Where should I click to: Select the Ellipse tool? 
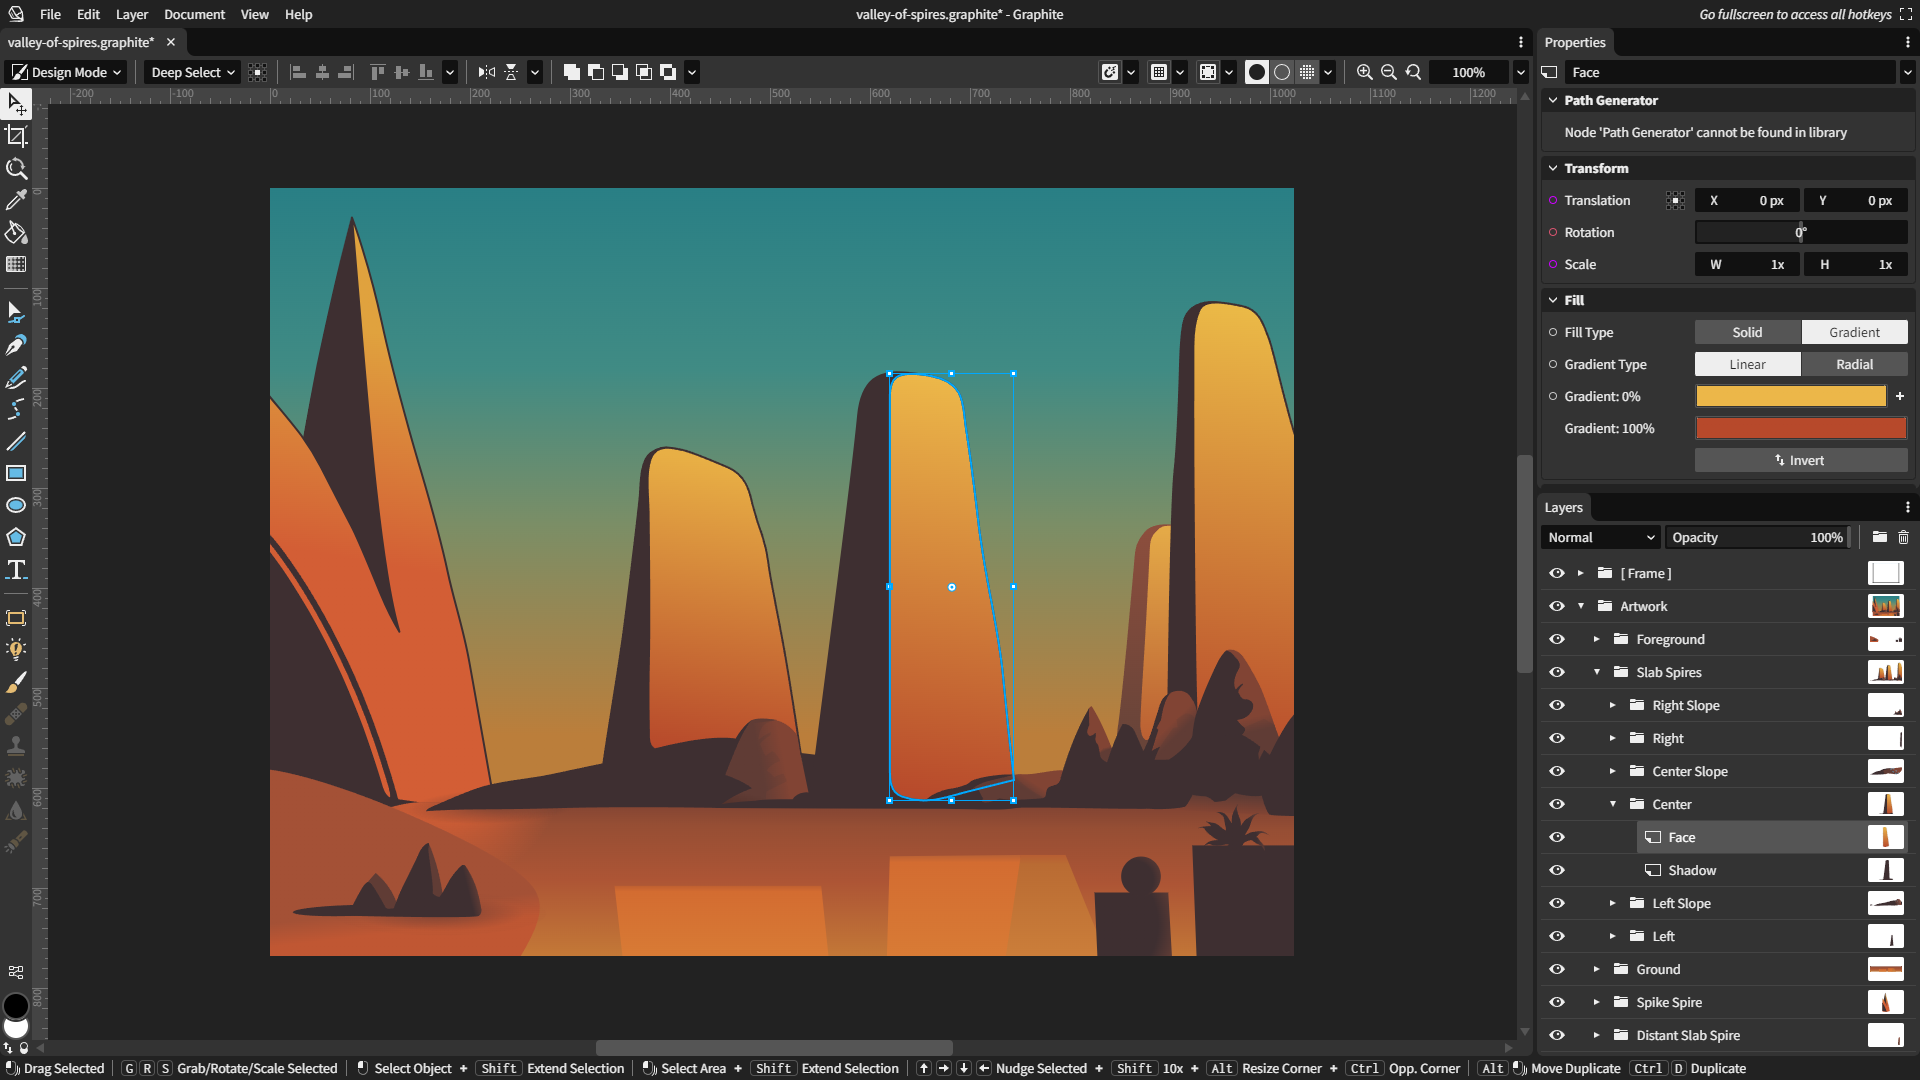(x=16, y=505)
